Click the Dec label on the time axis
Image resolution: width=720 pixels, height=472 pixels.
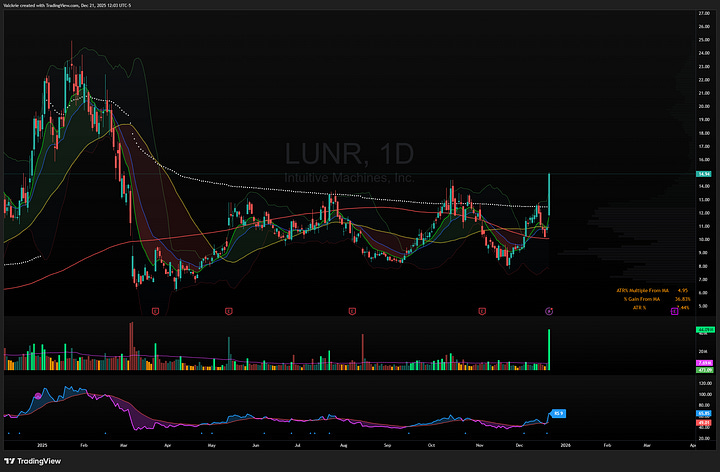pos(519,445)
